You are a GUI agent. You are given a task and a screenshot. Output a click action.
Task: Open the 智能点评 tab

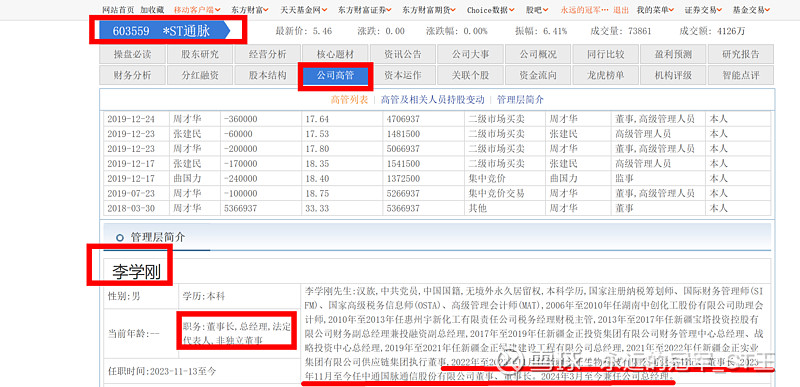(x=740, y=75)
